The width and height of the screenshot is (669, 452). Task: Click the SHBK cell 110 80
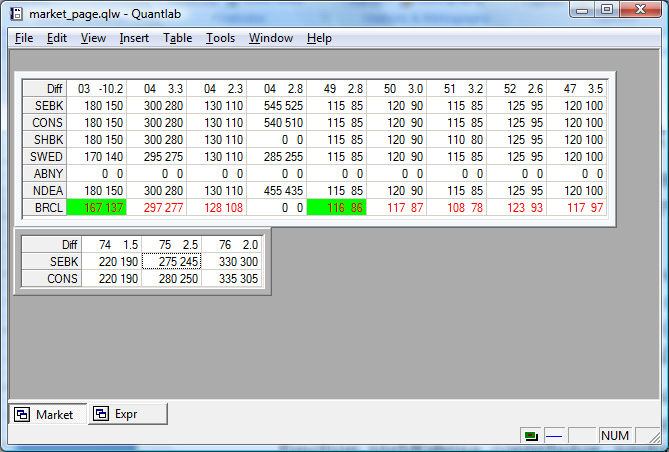coord(457,140)
